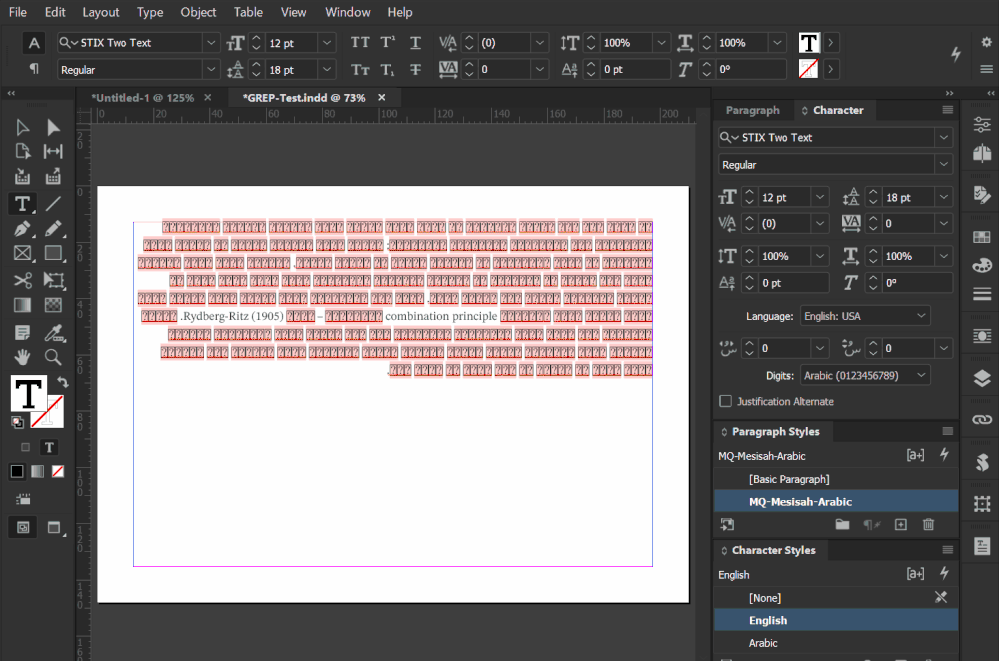The width and height of the screenshot is (999, 661).
Task: Apply the Arabic character style
Action: pyautogui.click(x=763, y=643)
